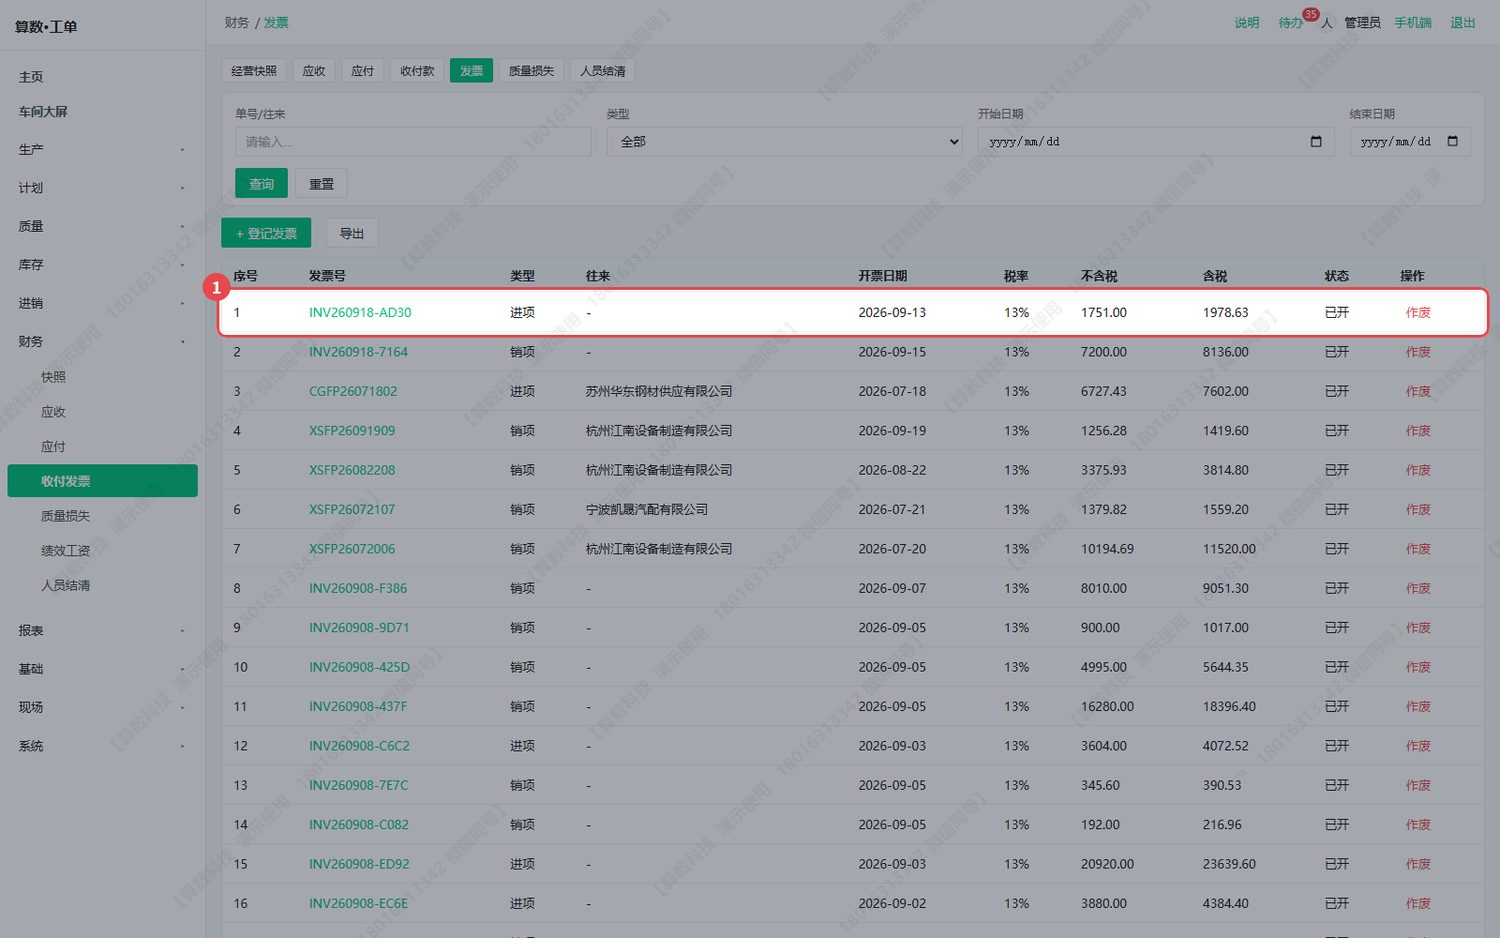Image resolution: width=1500 pixels, height=938 pixels.
Task: Open 绩效工资 in the sidebar
Action: pyautogui.click(x=102, y=551)
